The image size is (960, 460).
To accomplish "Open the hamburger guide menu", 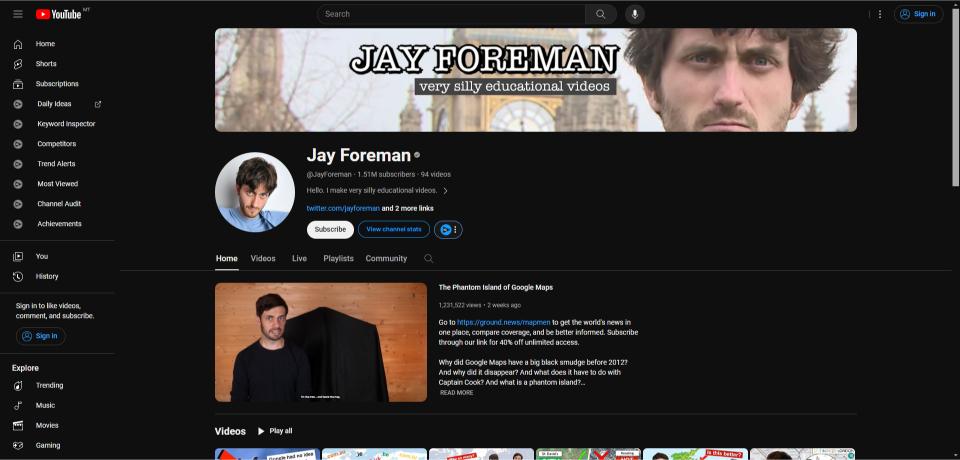I will coord(18,14).
